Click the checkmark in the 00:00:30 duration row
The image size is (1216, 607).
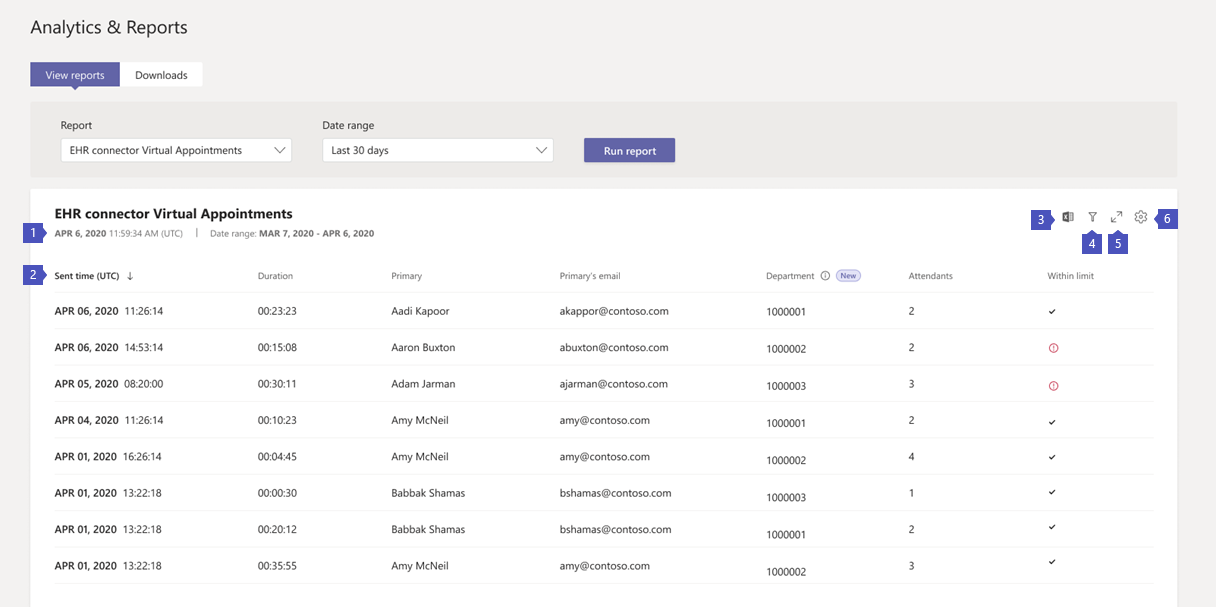pos(1052,492)
